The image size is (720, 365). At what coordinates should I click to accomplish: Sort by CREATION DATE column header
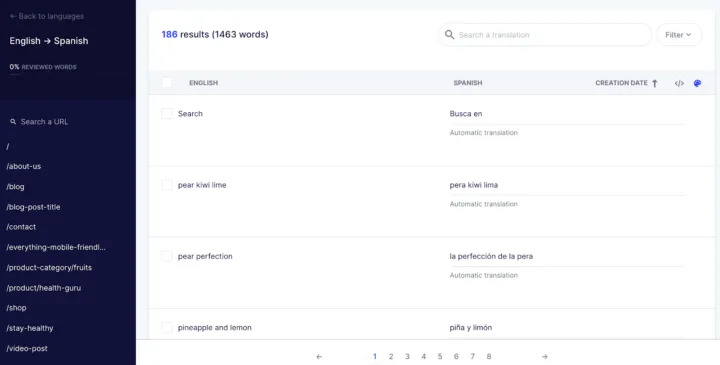point(621,83)
